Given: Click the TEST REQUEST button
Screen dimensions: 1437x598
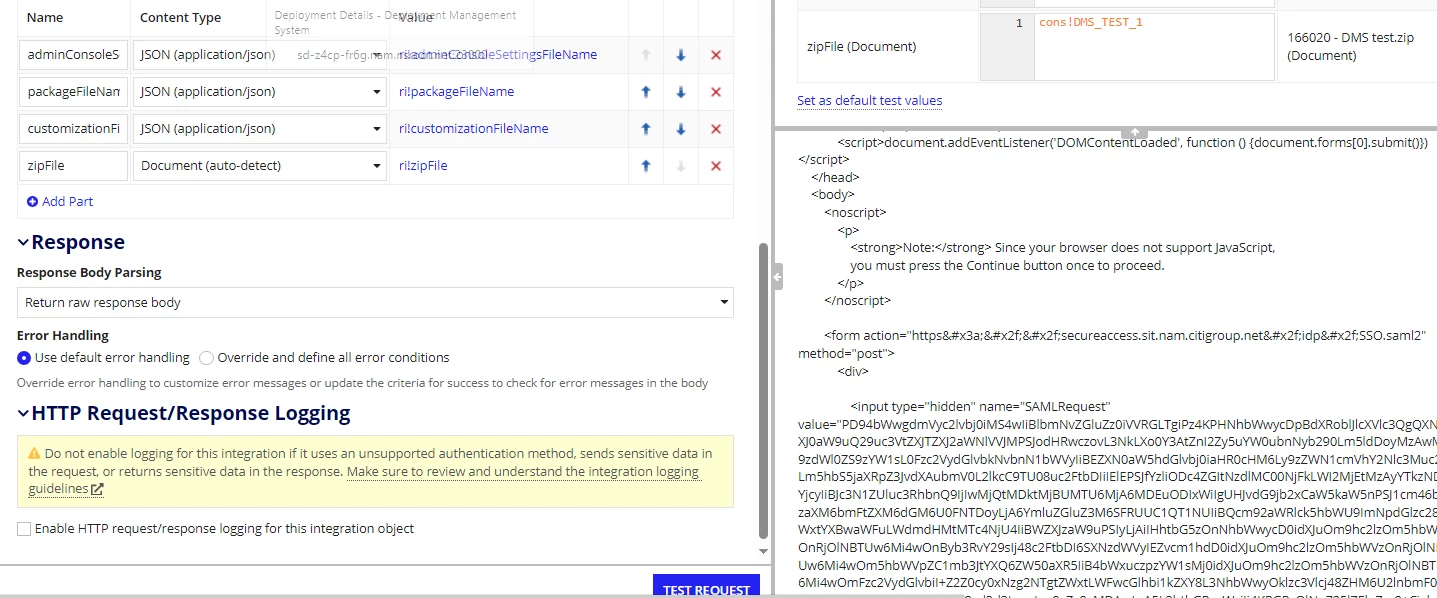Looking at the screenshot, I should [706, 587].
